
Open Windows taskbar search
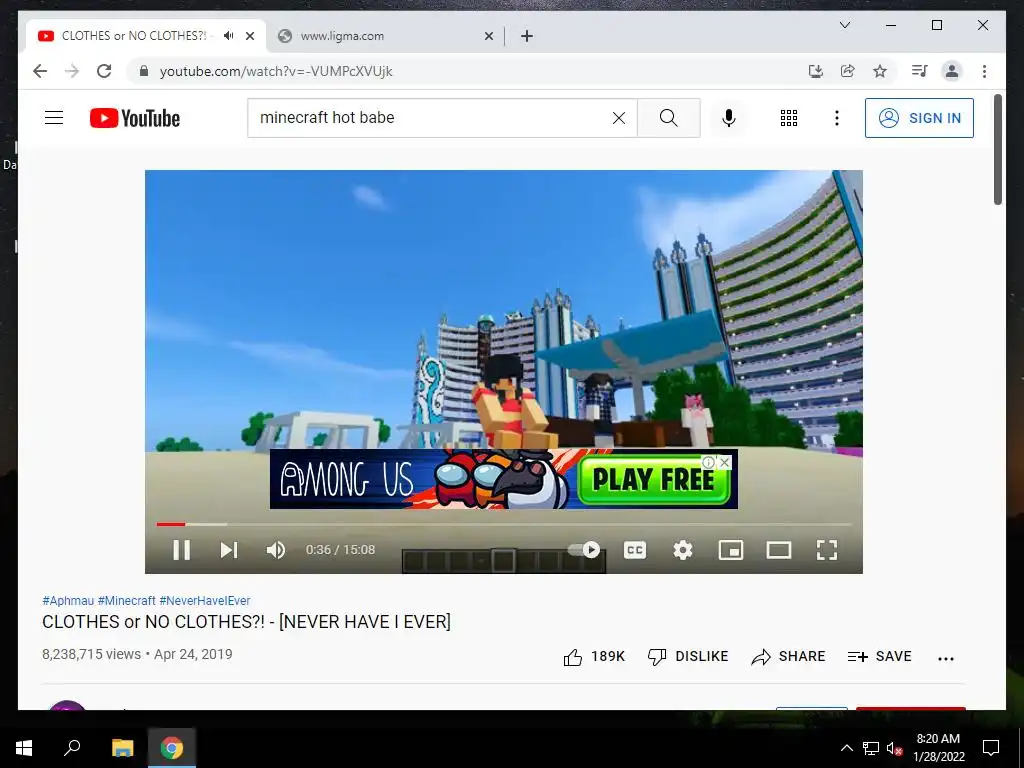click(x=72, y=748)
